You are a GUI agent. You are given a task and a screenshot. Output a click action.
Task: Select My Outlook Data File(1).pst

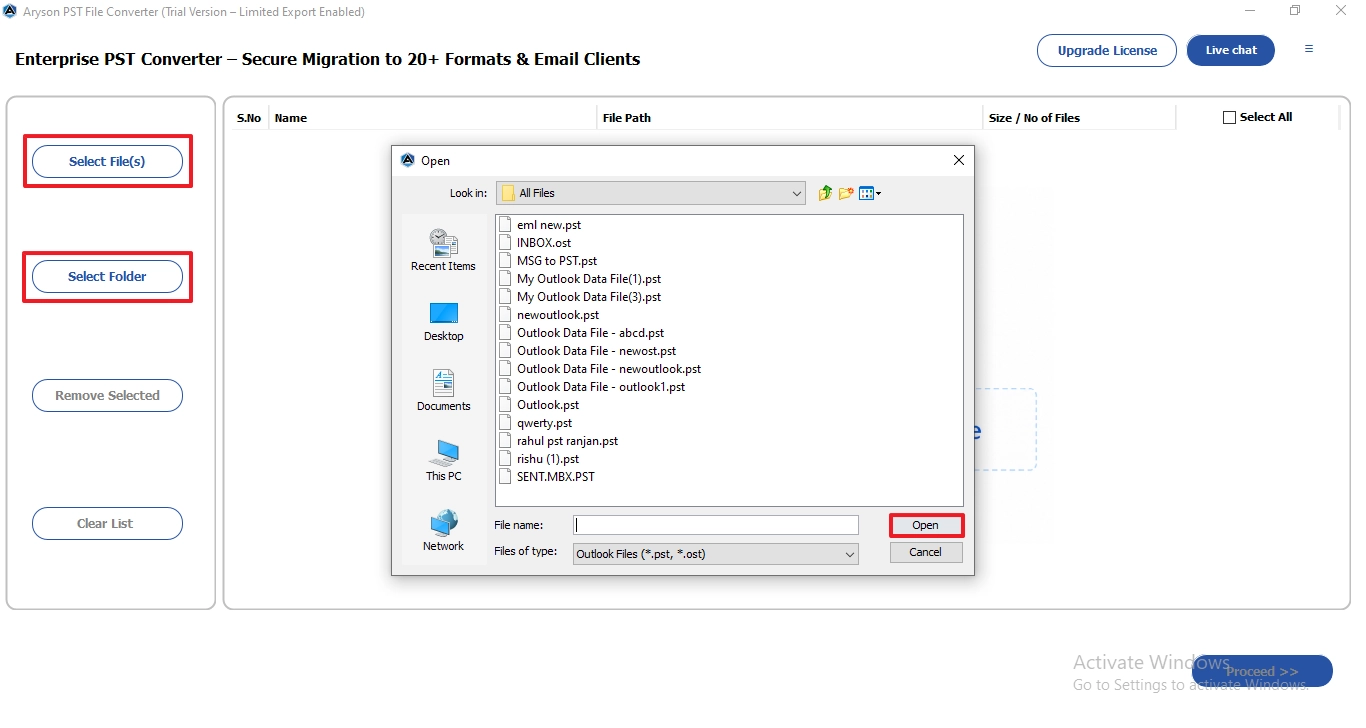click(589, 279)
